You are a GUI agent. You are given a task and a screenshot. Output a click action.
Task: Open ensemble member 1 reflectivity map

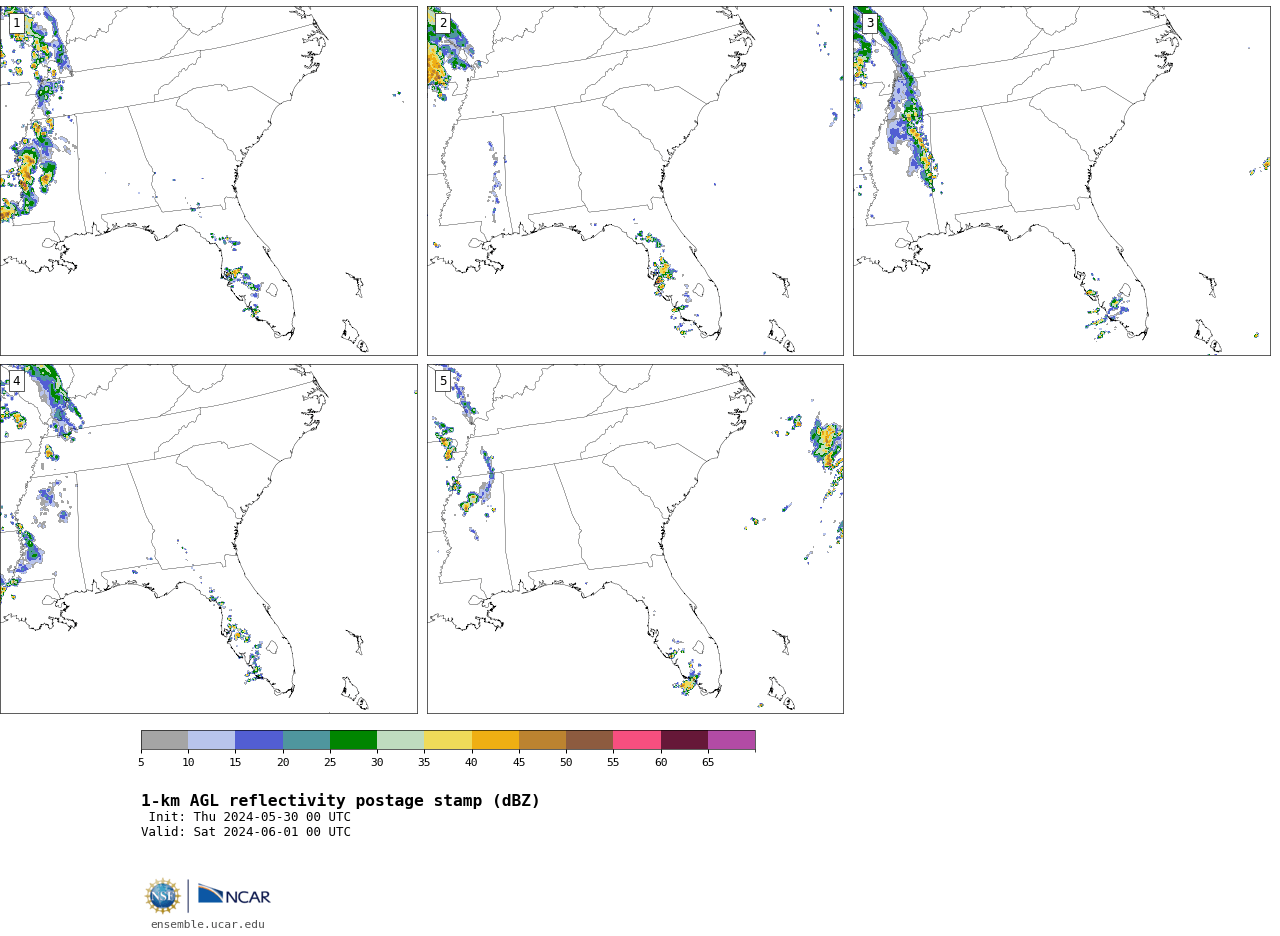pos(208,181)
